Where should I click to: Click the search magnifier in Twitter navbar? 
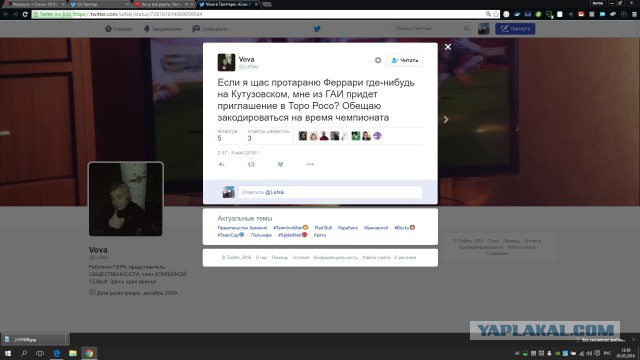pyautogui.click(x=466, y=29)
